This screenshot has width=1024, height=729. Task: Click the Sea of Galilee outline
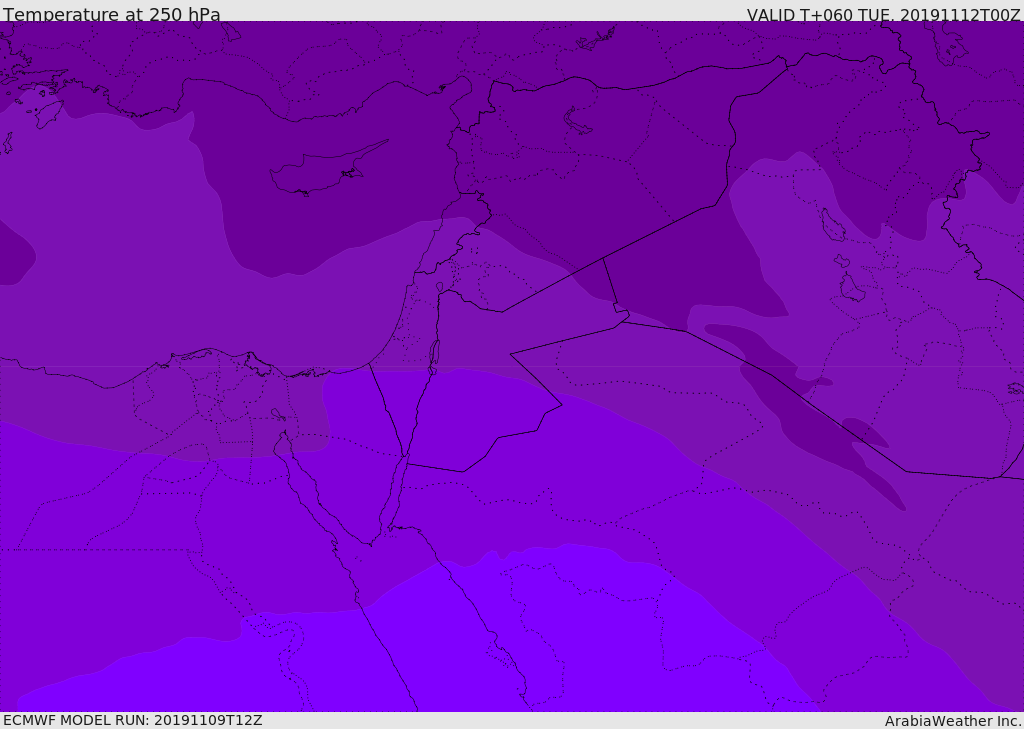tap(439, 288)
